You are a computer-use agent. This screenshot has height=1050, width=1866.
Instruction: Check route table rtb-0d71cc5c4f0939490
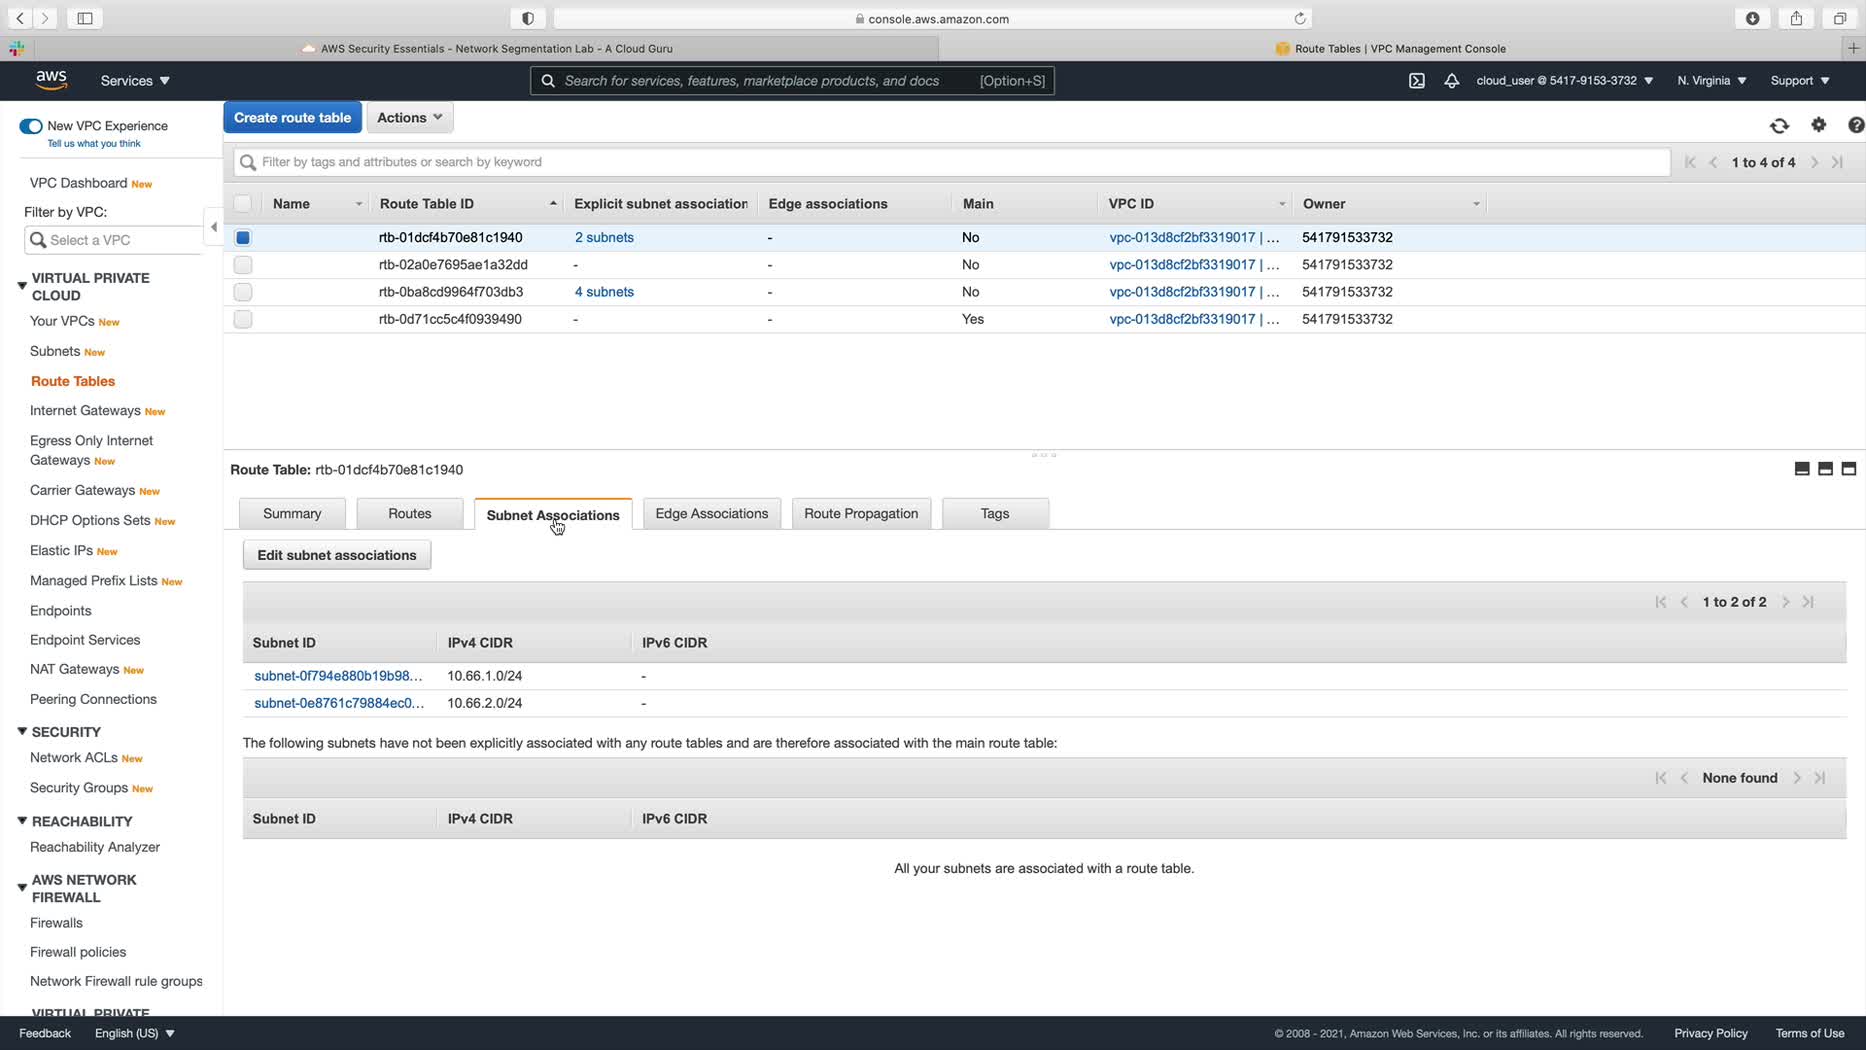243,319
